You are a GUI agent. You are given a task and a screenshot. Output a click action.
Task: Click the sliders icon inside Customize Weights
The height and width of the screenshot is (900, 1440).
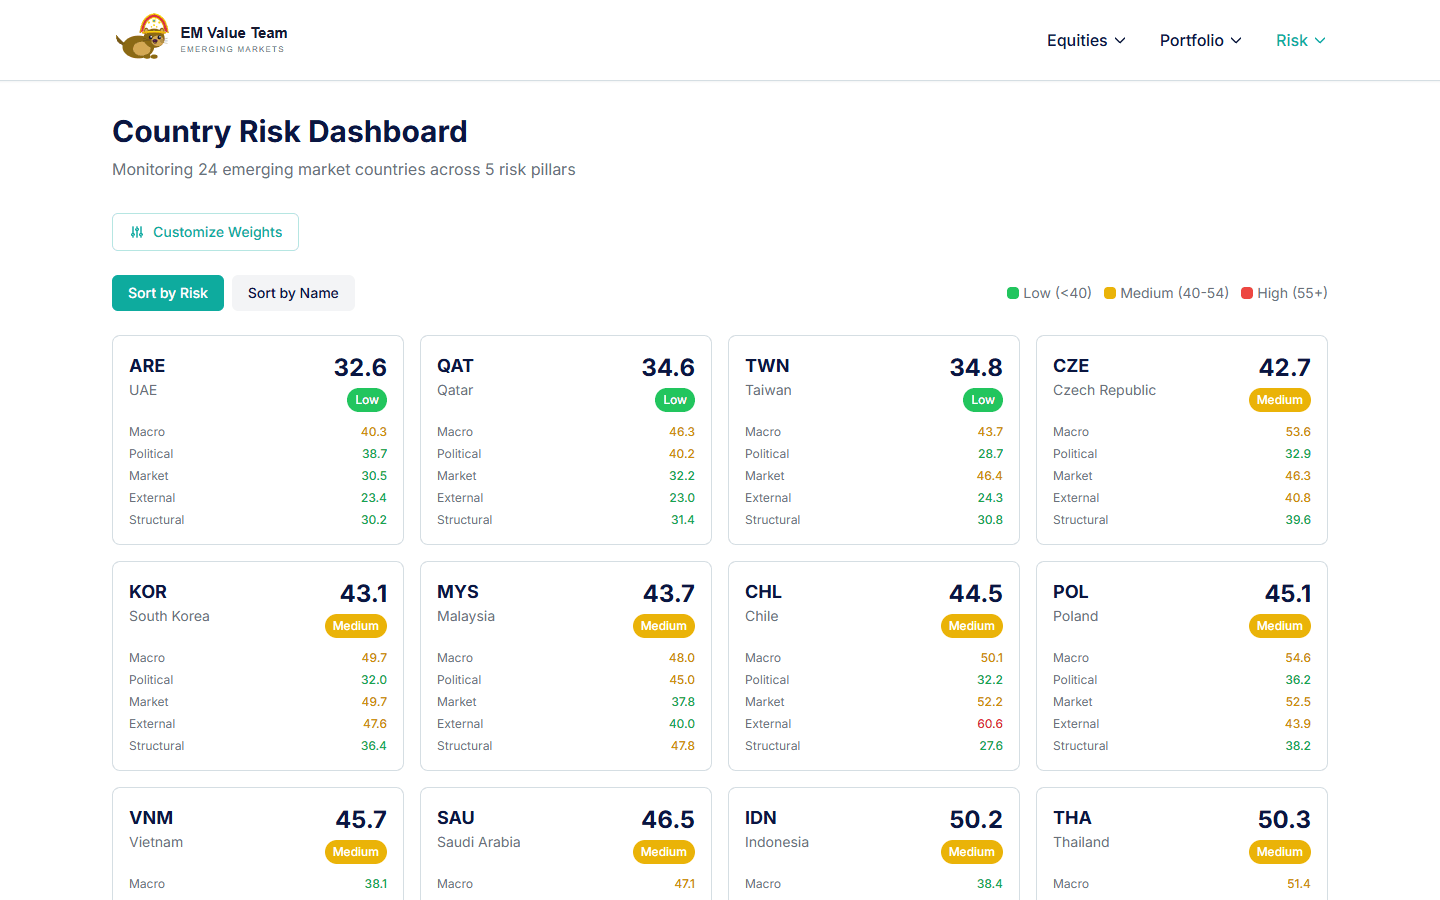tap(138, 231)
